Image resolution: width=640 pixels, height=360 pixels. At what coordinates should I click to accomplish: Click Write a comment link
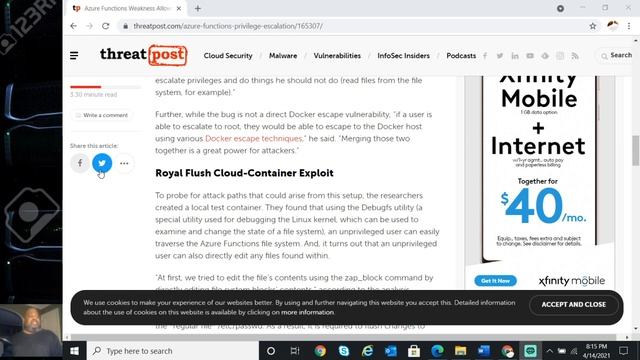(102, 115)
